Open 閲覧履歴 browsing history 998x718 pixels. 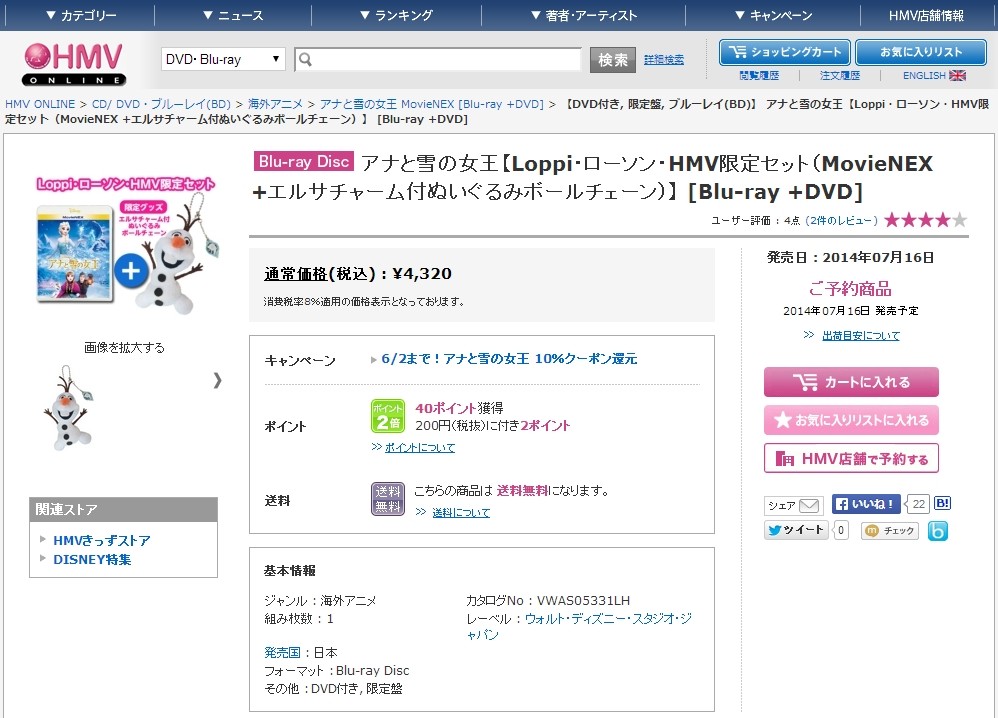(759, 76)
